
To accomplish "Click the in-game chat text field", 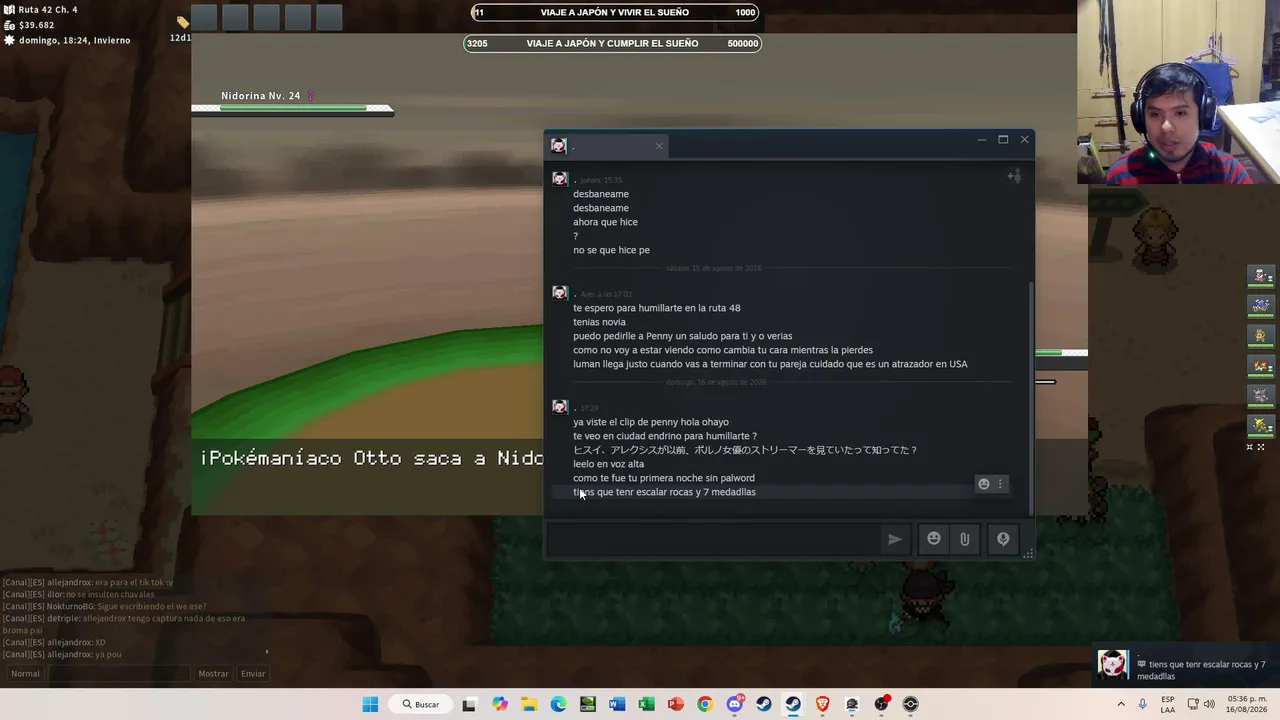I will pyautogui.click(x=119, y=674).
